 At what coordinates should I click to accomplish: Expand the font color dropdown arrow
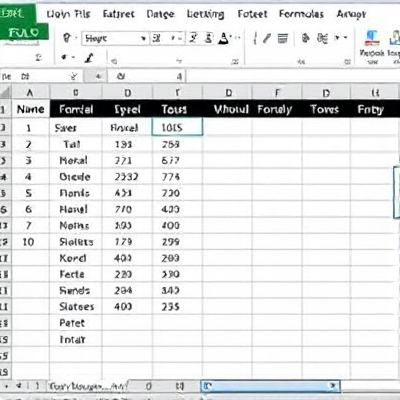pos(237,38)
